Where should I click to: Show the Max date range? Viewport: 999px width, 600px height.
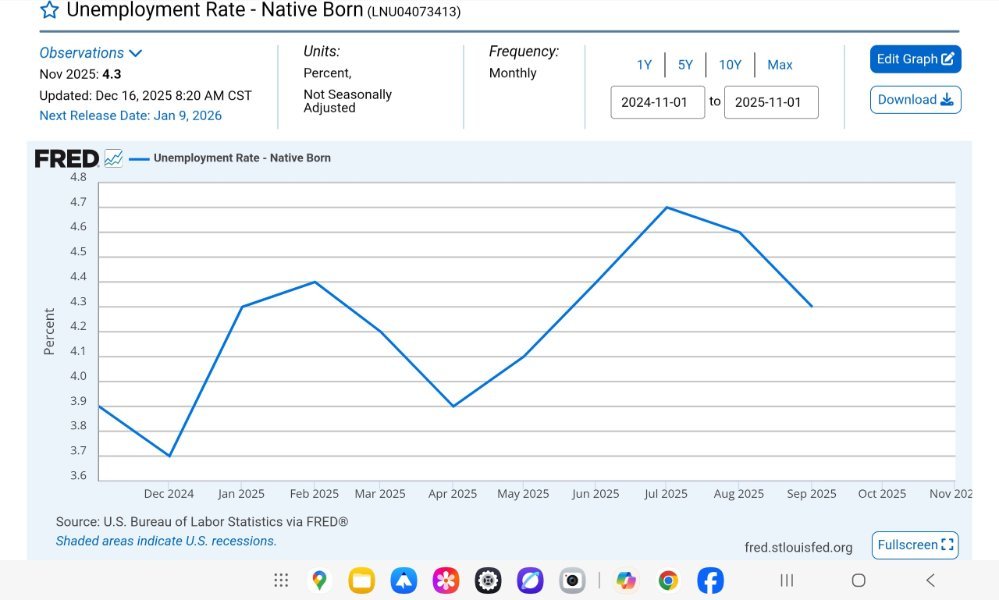[x=780, y=65]
